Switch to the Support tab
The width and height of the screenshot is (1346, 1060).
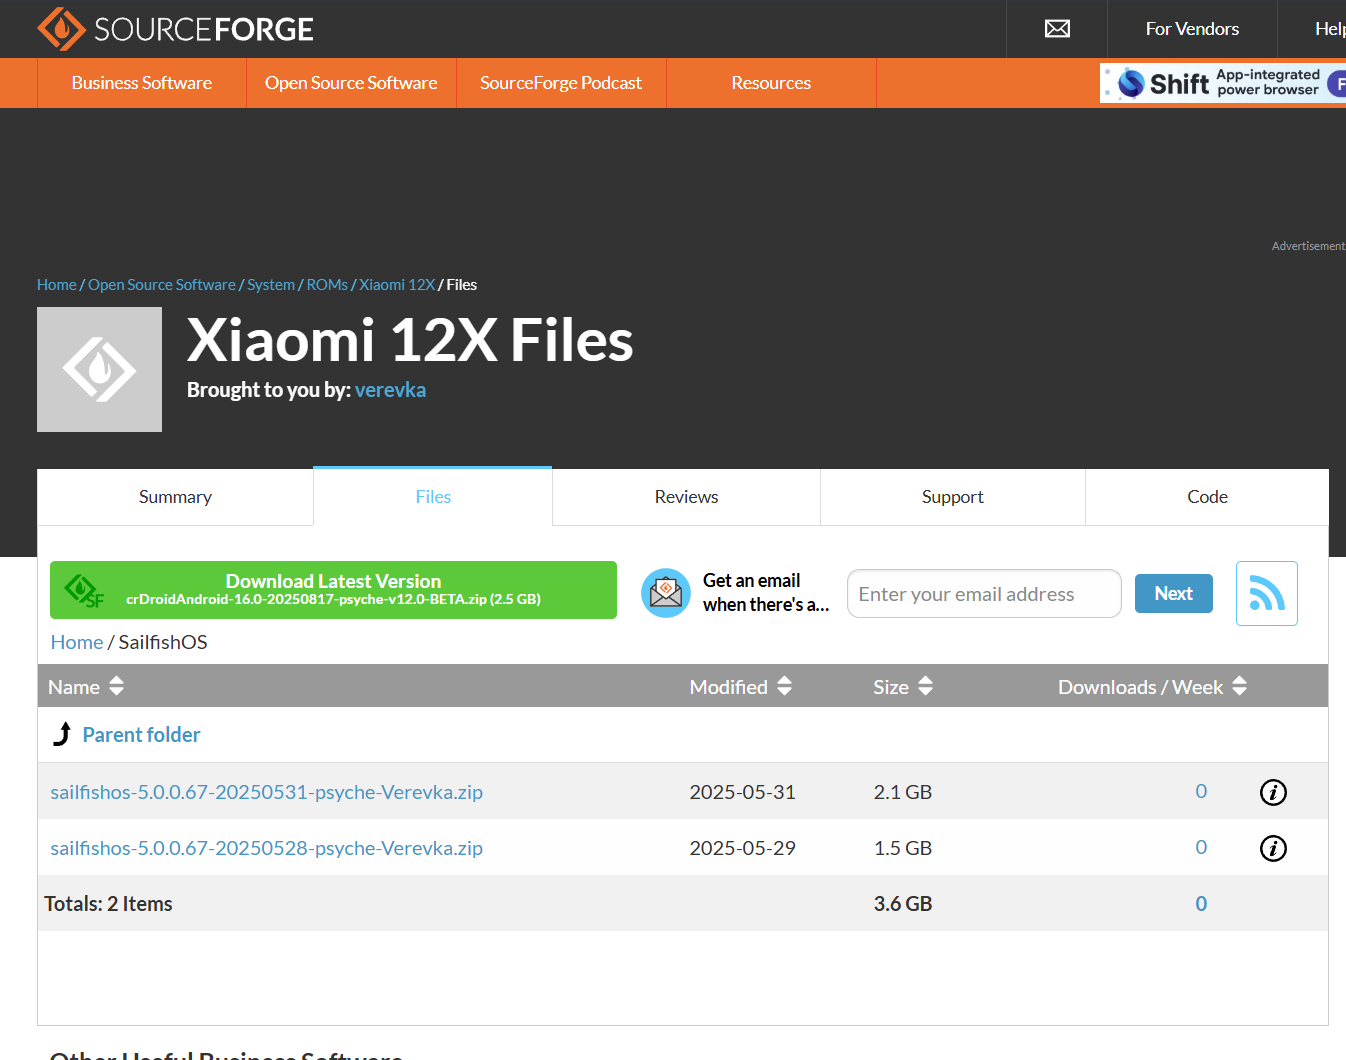pos(953,497)
